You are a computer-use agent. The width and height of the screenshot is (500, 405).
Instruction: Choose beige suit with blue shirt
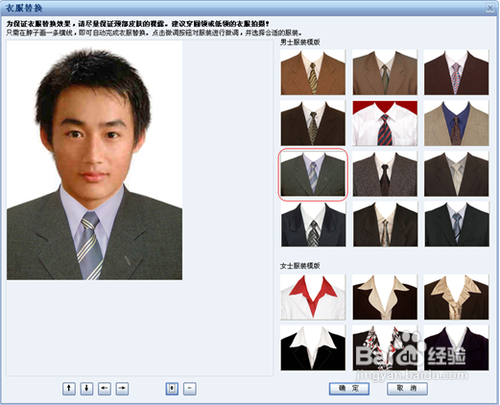pos(456,123)
